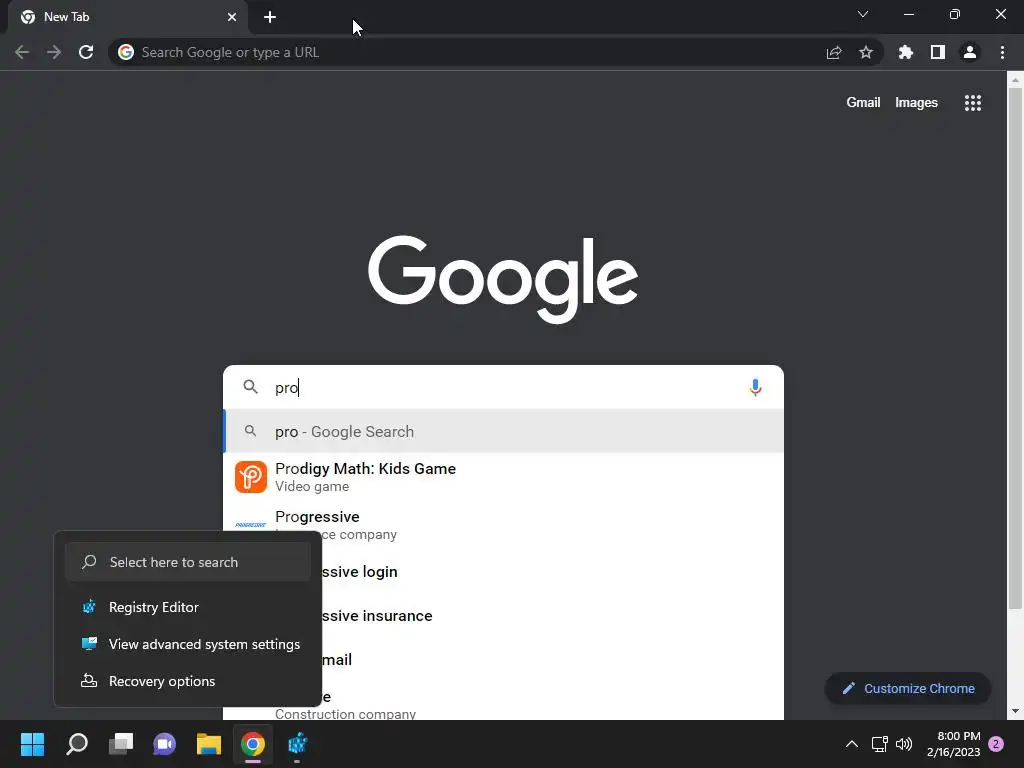Open notification badge showing 2
Viewport: 1024px width, 768px height.
996,744
